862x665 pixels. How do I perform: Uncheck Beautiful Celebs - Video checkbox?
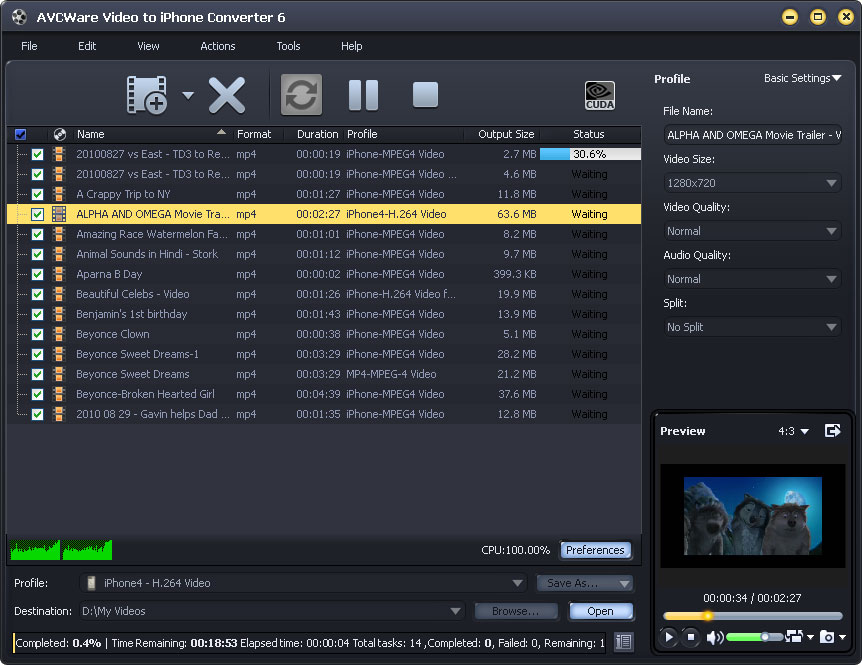tap(37, 294)
